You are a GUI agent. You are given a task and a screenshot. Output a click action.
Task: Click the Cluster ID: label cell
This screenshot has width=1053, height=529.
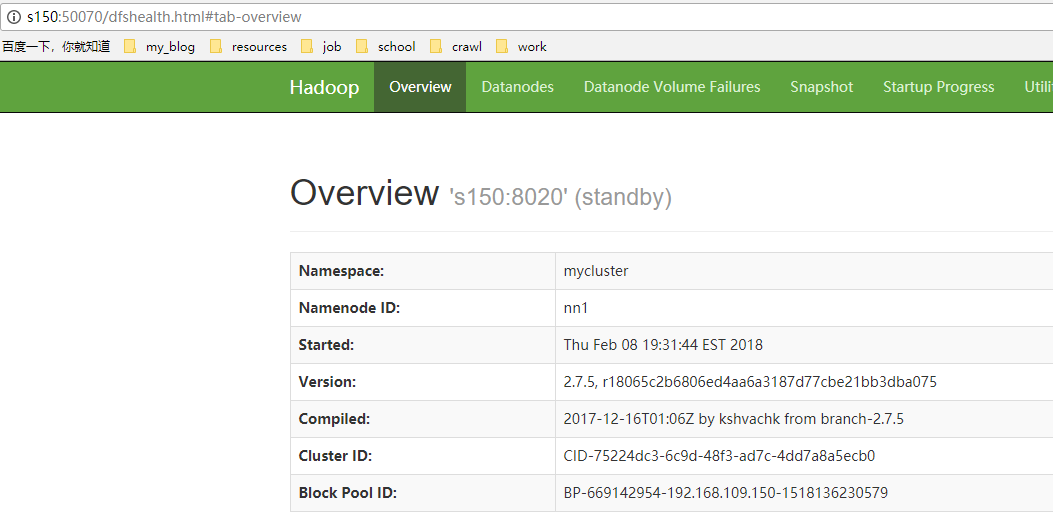pyautogui.click(x=423, y=456)
